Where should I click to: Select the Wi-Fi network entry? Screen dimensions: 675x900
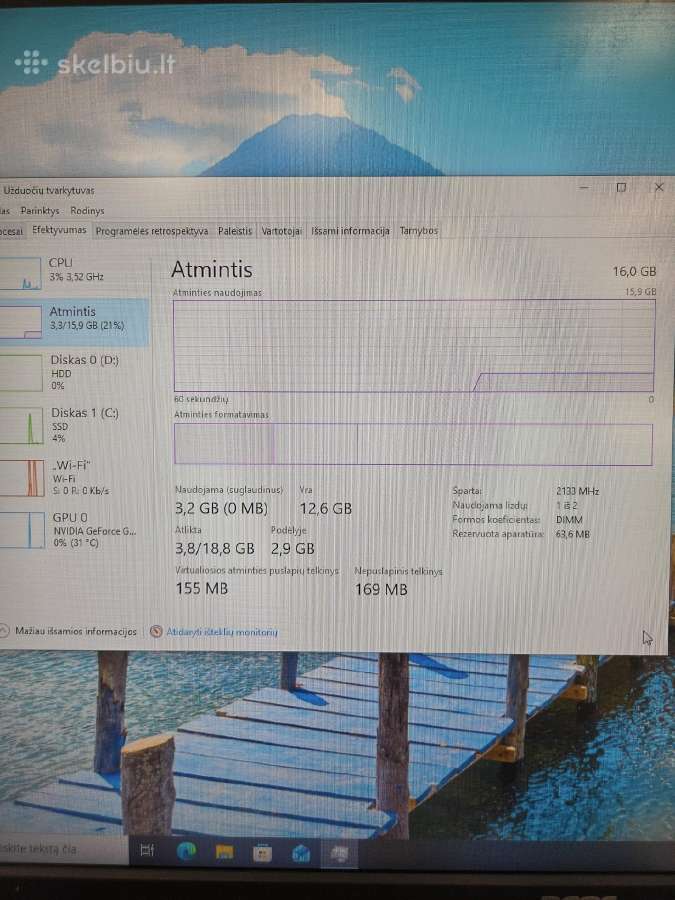[x=75, y=478]
